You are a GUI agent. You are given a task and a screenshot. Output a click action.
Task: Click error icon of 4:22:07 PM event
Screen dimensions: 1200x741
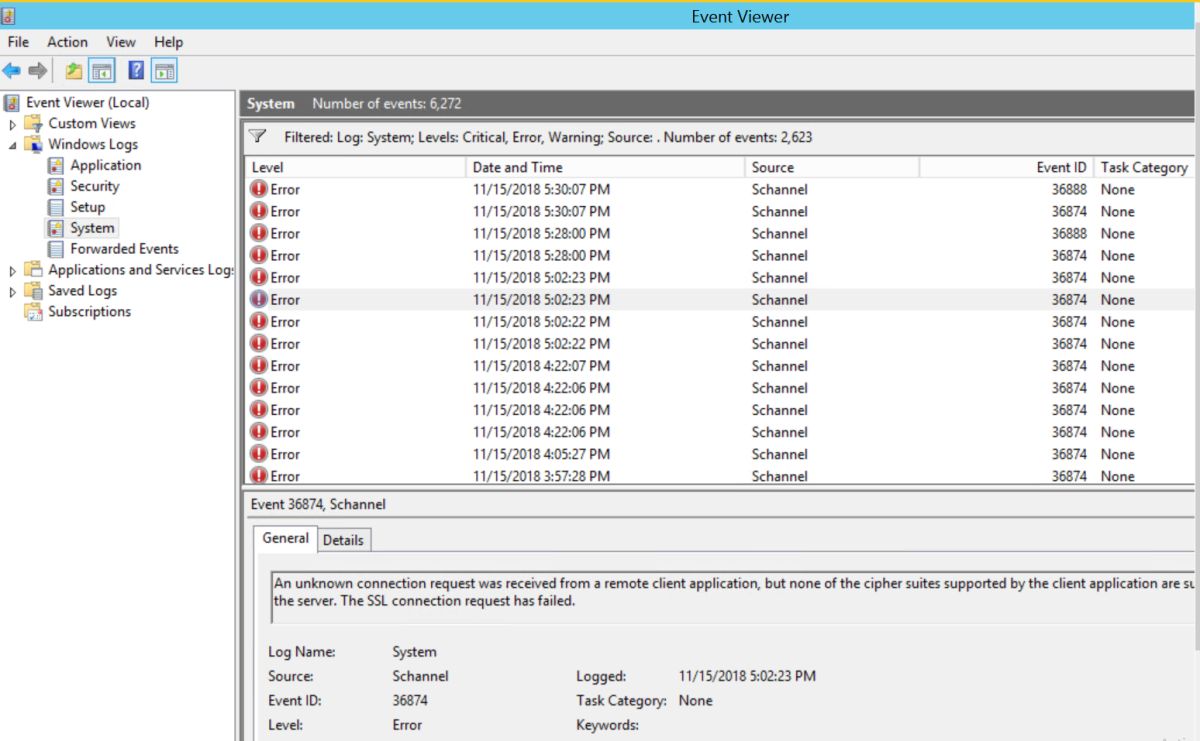(x=259, y=366)
